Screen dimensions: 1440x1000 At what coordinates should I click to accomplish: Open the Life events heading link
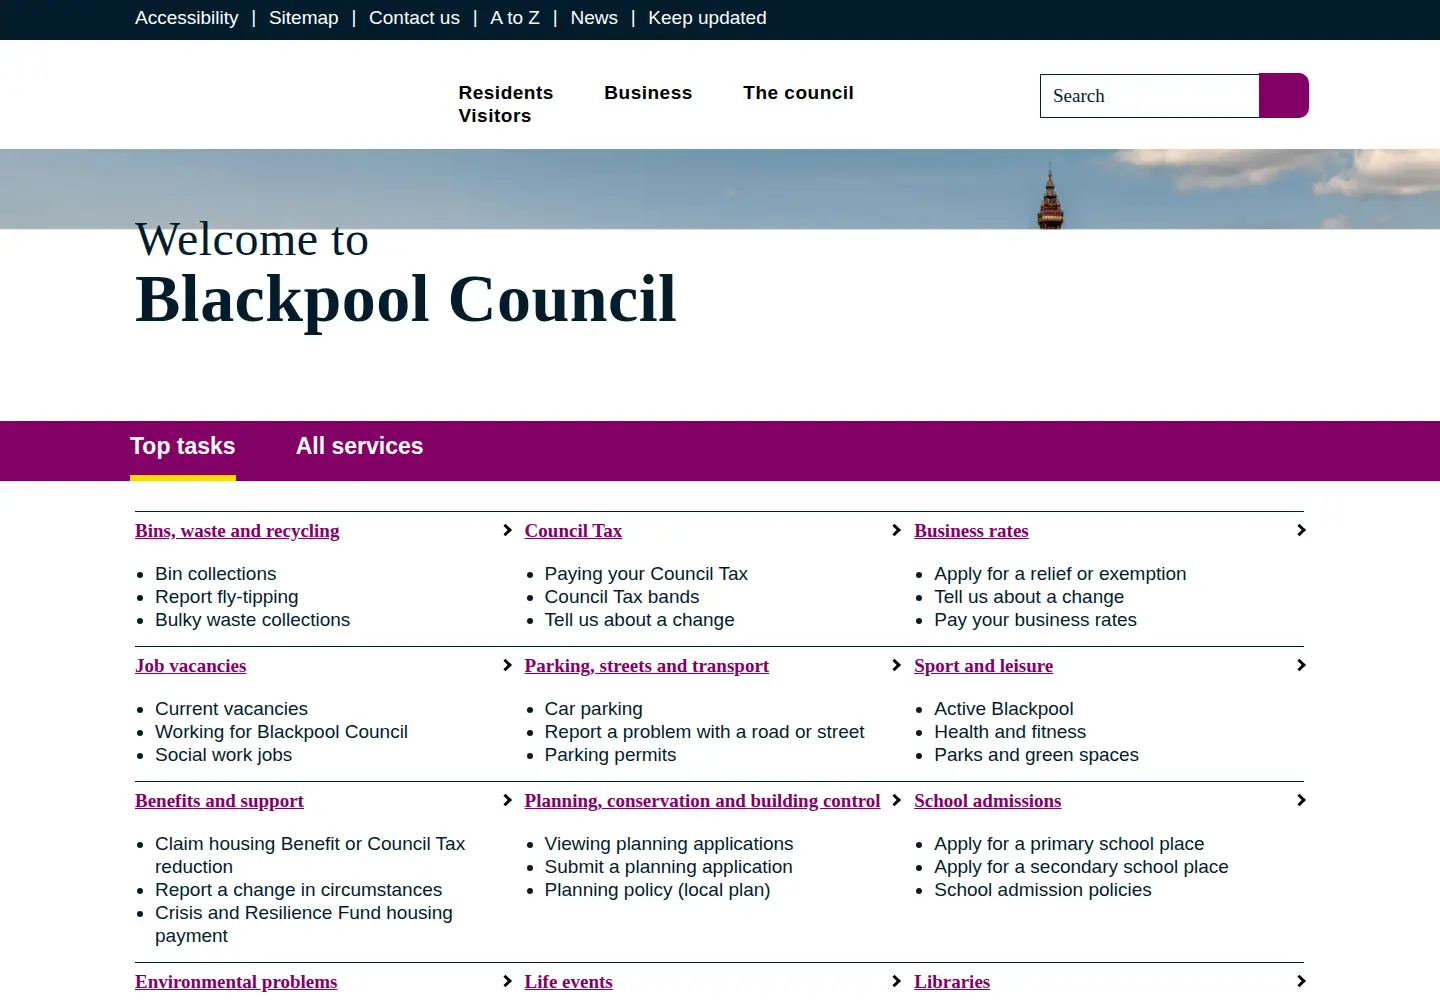pos(568,982)
